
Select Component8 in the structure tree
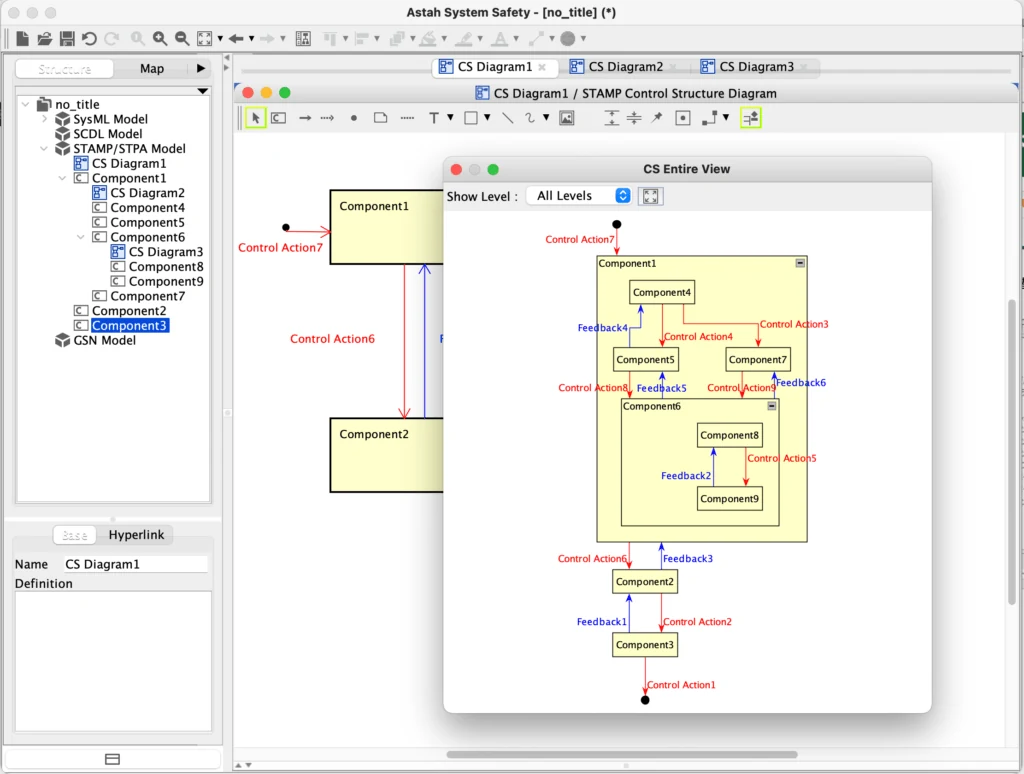coord(166,266)
